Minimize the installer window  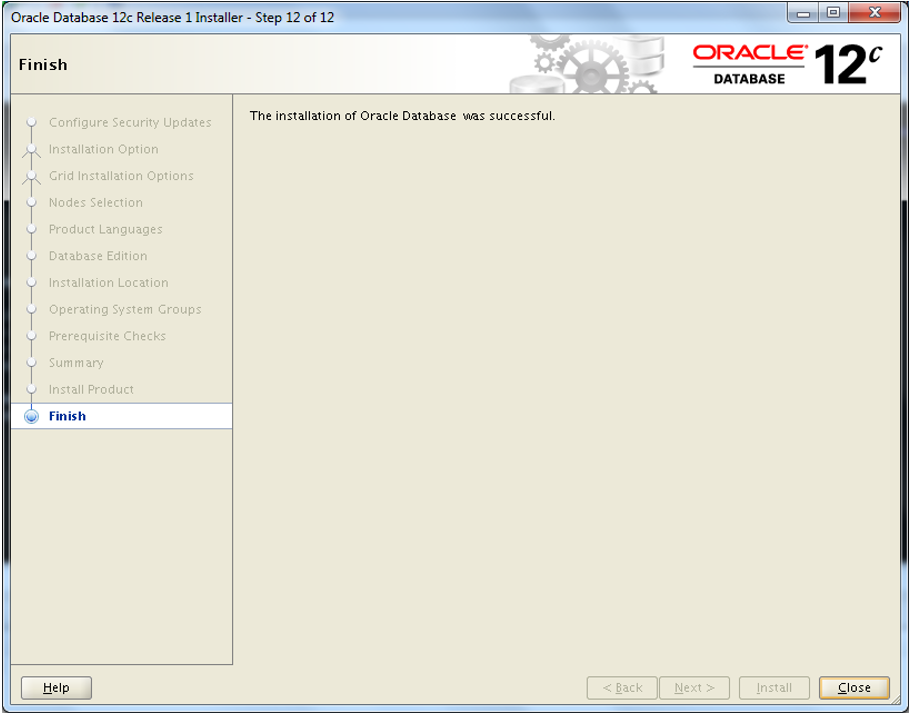(803, 13)
